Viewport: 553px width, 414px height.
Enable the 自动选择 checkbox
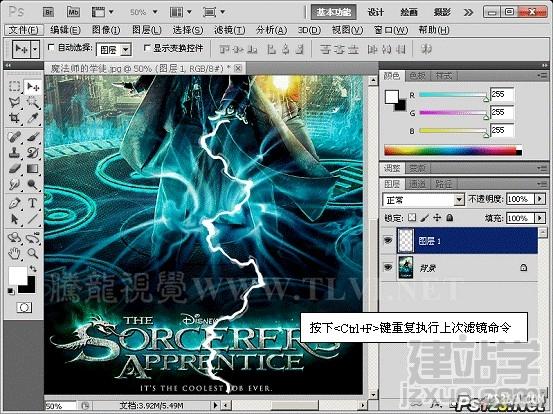click(x=51, y=47)
